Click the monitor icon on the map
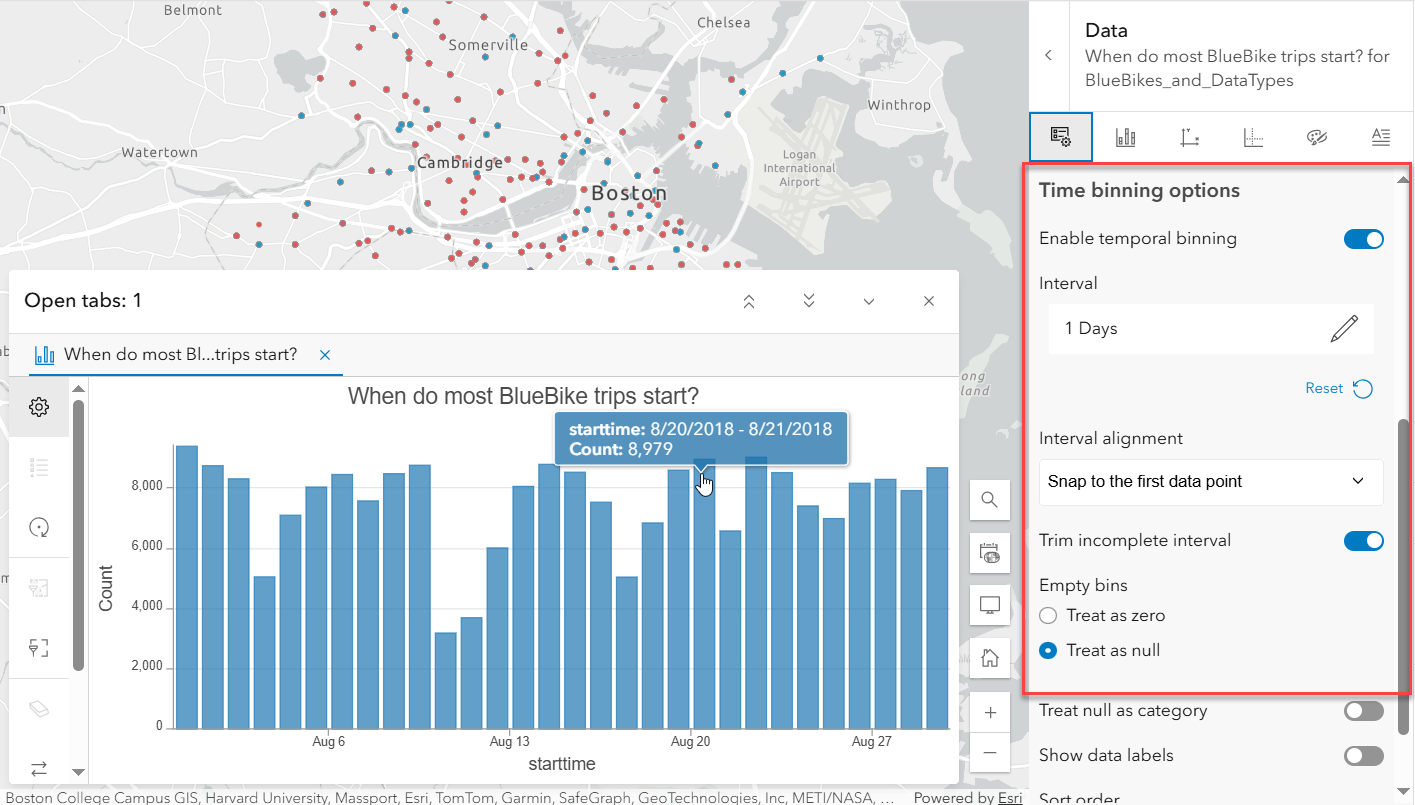The height and width of the screenshot is (805, 1415). 990,605
